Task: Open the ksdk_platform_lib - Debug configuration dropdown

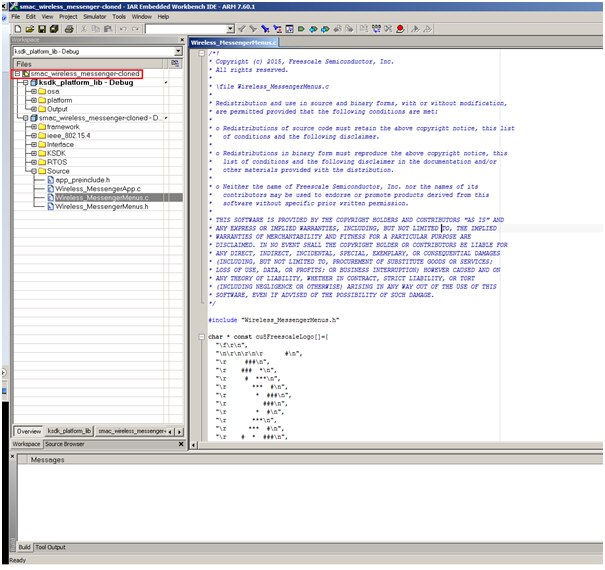Action: [178, 50]
